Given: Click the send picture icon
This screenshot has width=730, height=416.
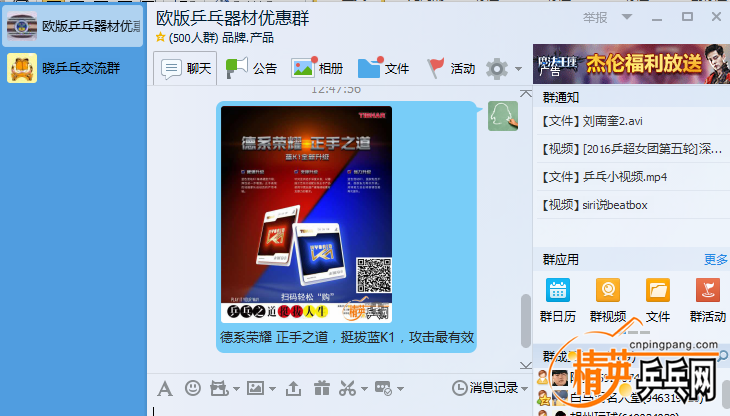Looking at the screenshot, I should [x=255, y=388].
